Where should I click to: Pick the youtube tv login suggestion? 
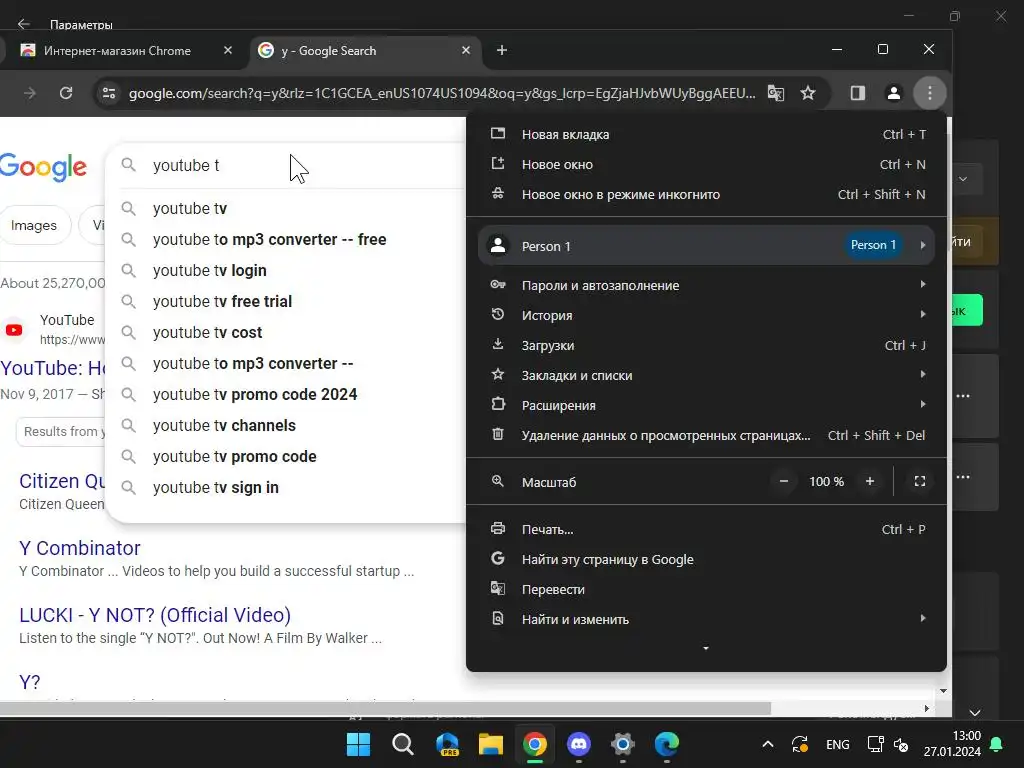(287, 270)
